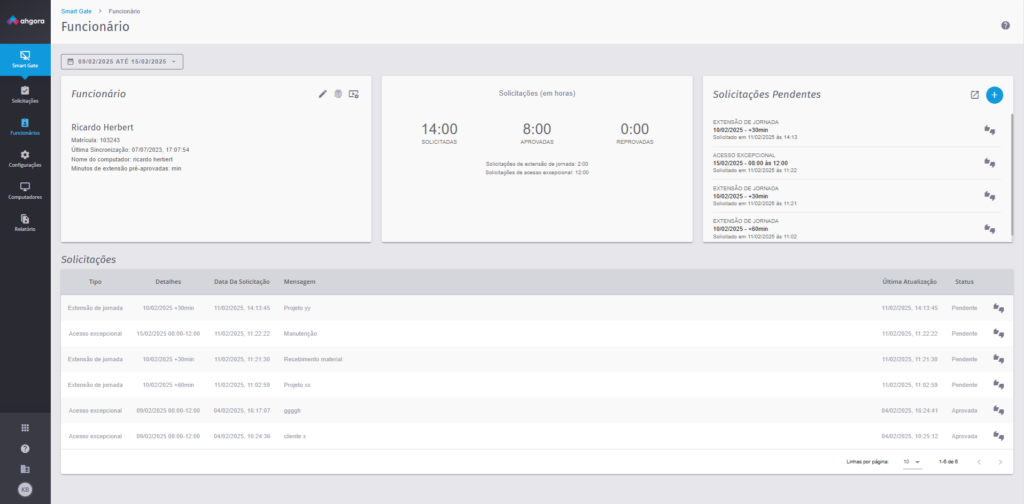Open the help question mark icon at top right

click(x=1005, y=25)
